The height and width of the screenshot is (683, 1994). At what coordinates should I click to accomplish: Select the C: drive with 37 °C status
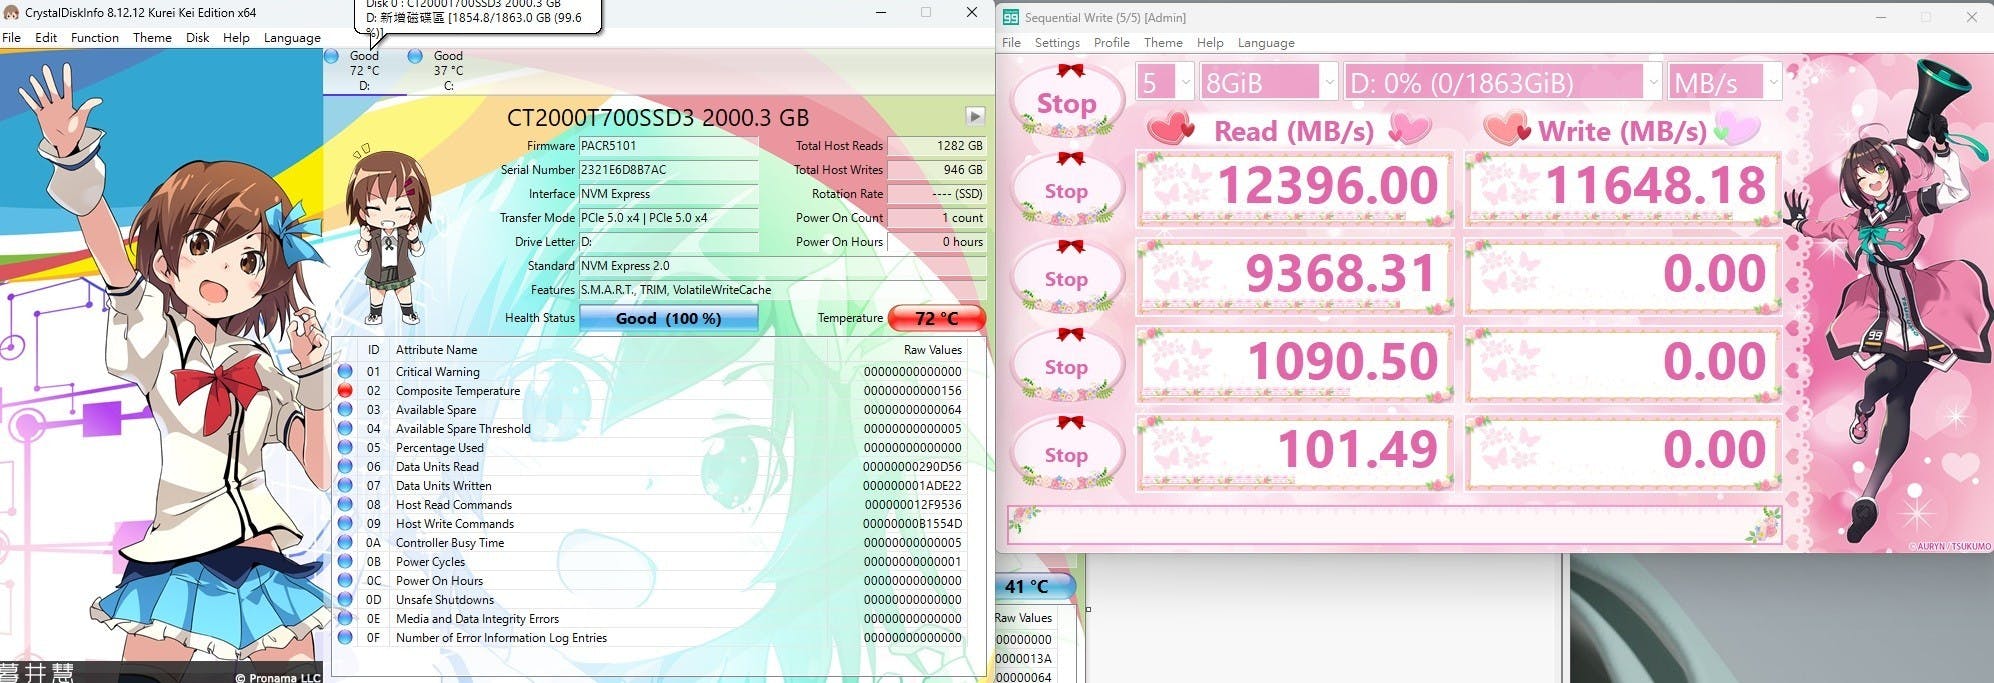447,70
